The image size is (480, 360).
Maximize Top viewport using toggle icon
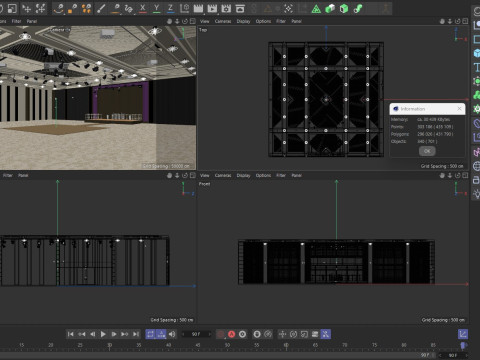466,21
